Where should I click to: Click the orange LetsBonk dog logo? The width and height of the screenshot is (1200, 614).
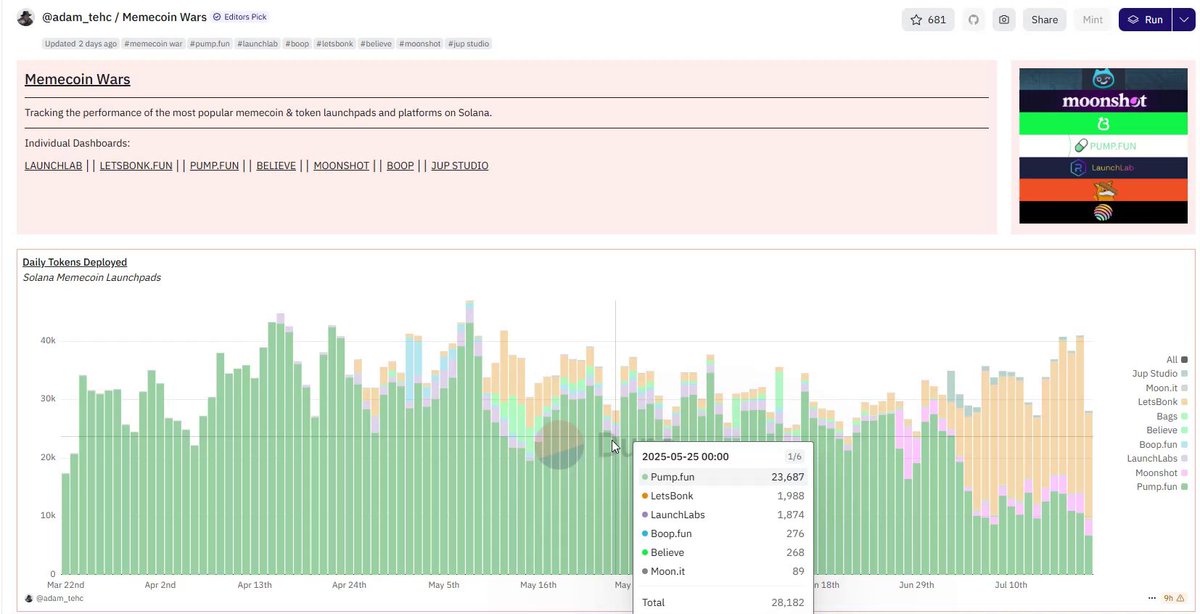click(x=1103, y=190)
